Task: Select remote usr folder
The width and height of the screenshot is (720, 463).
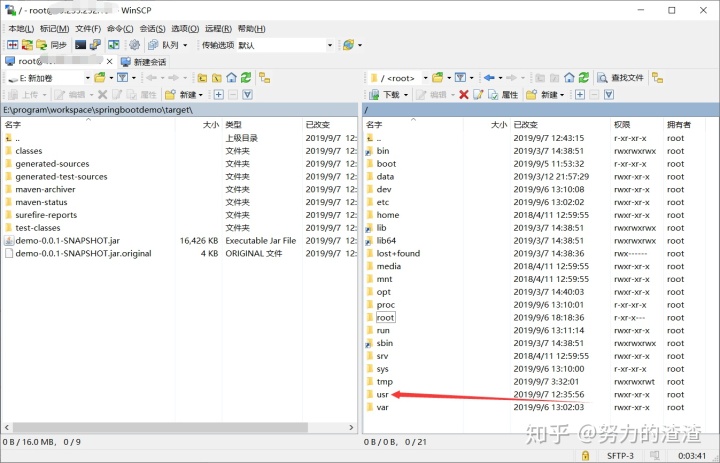Action: tap(382, 395)
